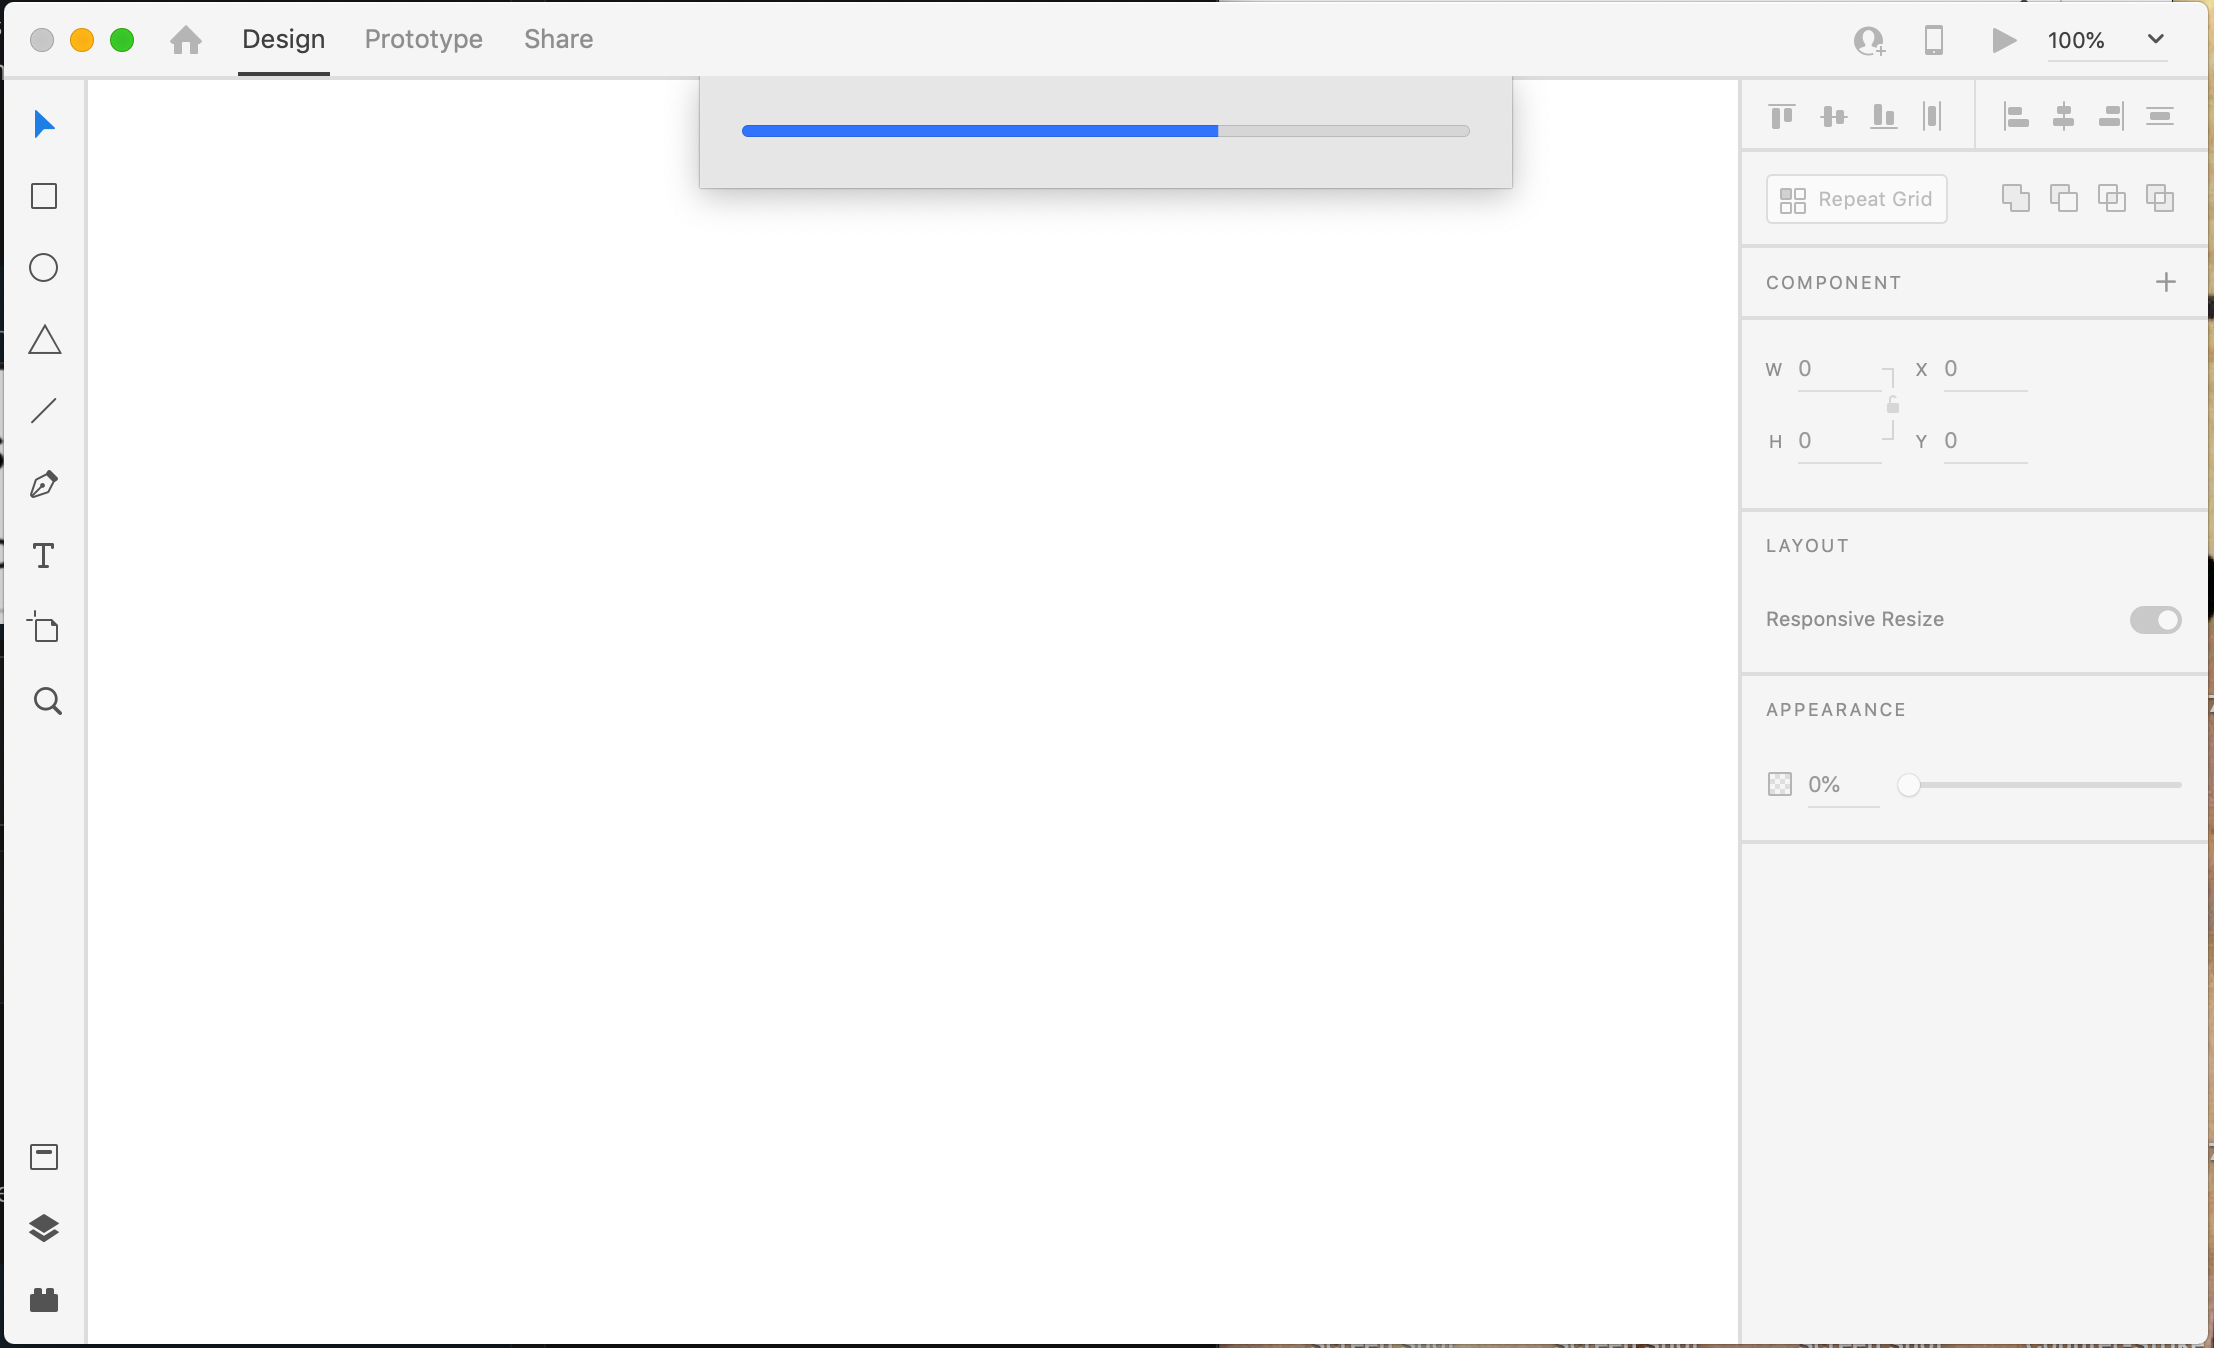Select the Rectangle tool
Image resolution: width=2214 pixels, height=1348 pixels.
(44, 196)
